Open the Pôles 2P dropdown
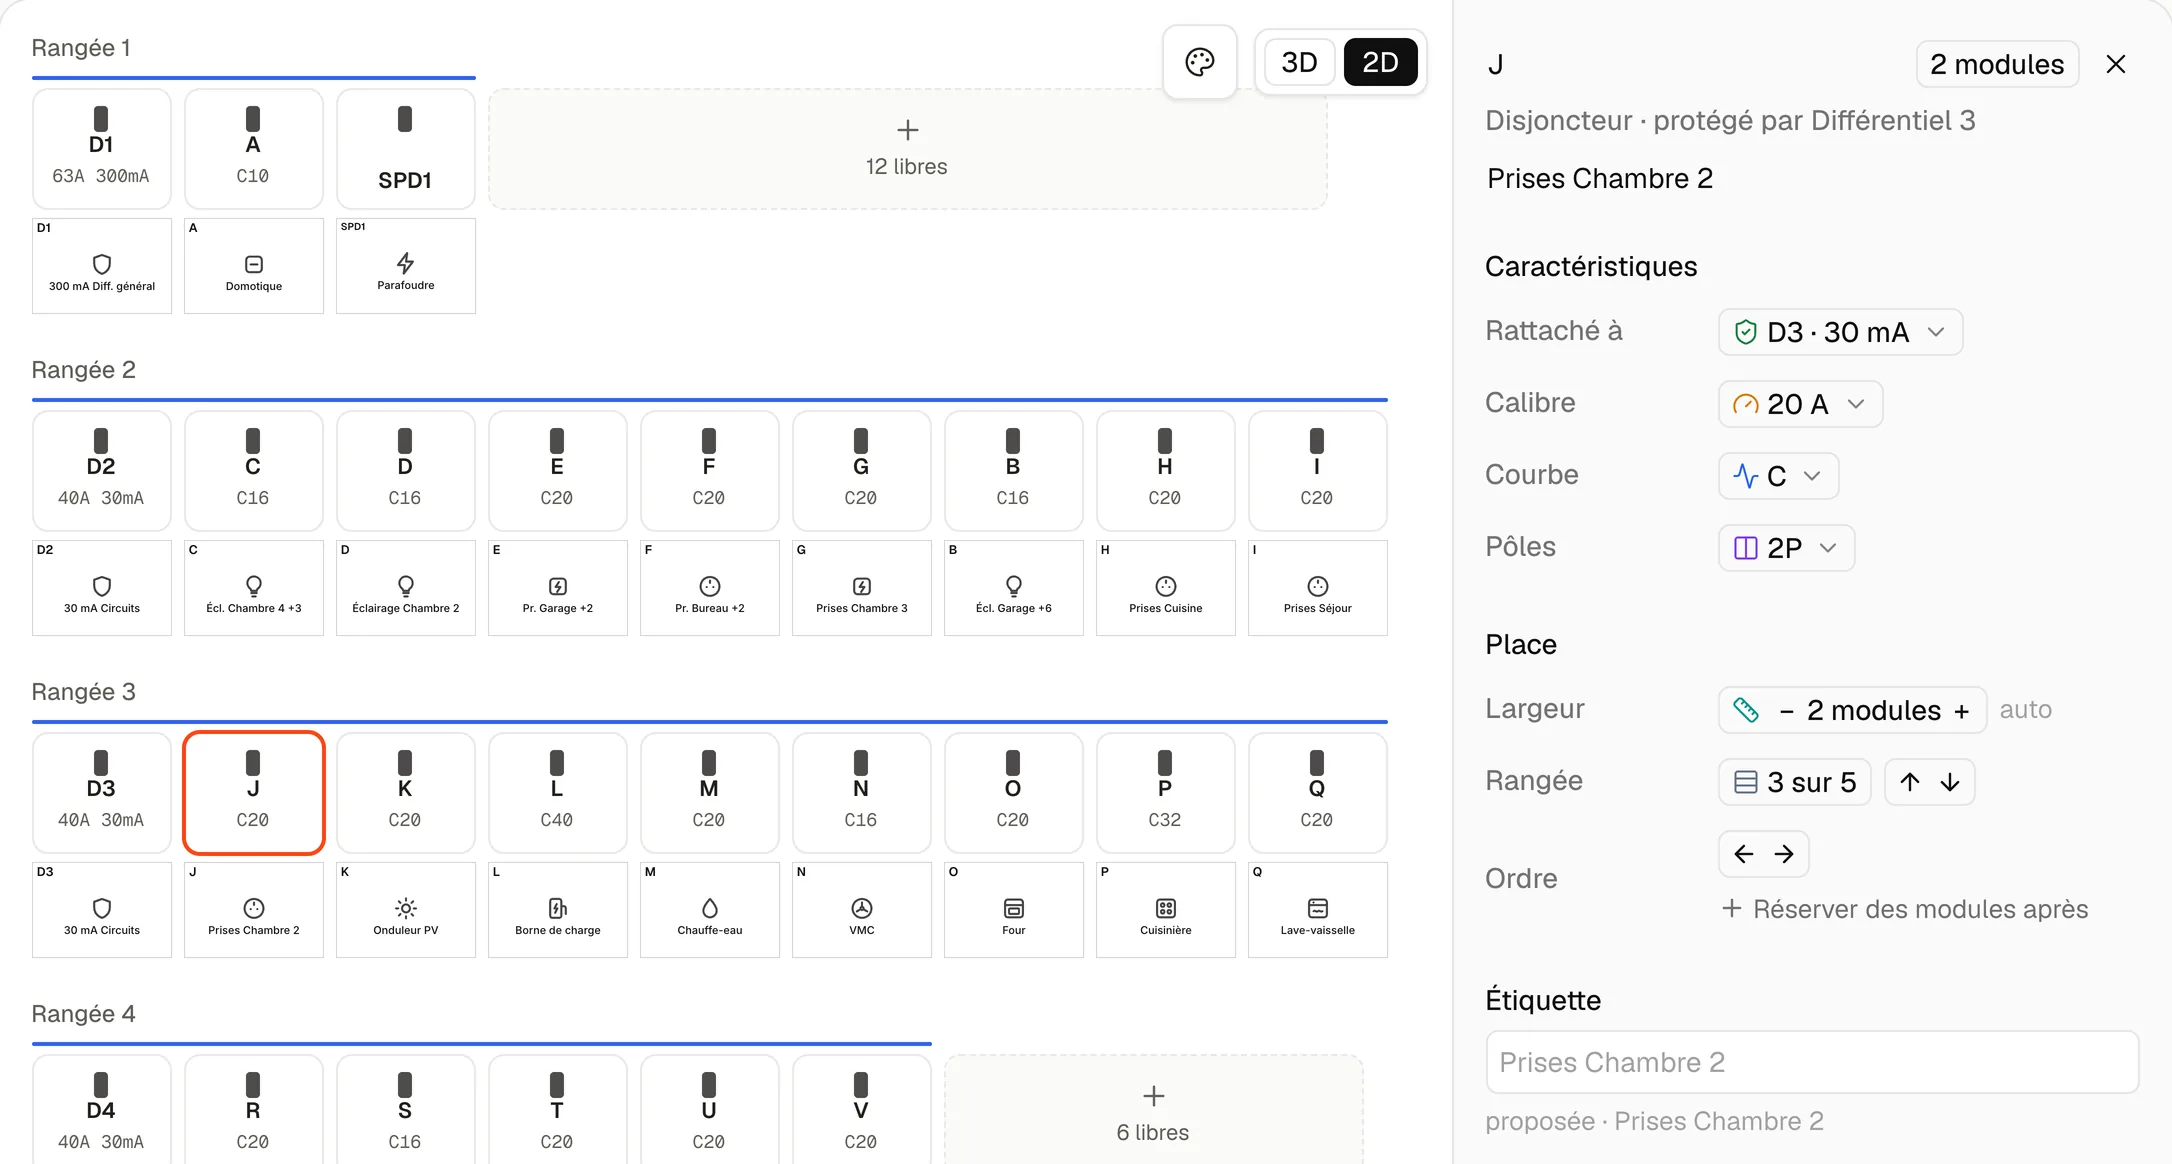Image resolution: width=2172 pixels, height=1164 pixels. point(1786,548)
